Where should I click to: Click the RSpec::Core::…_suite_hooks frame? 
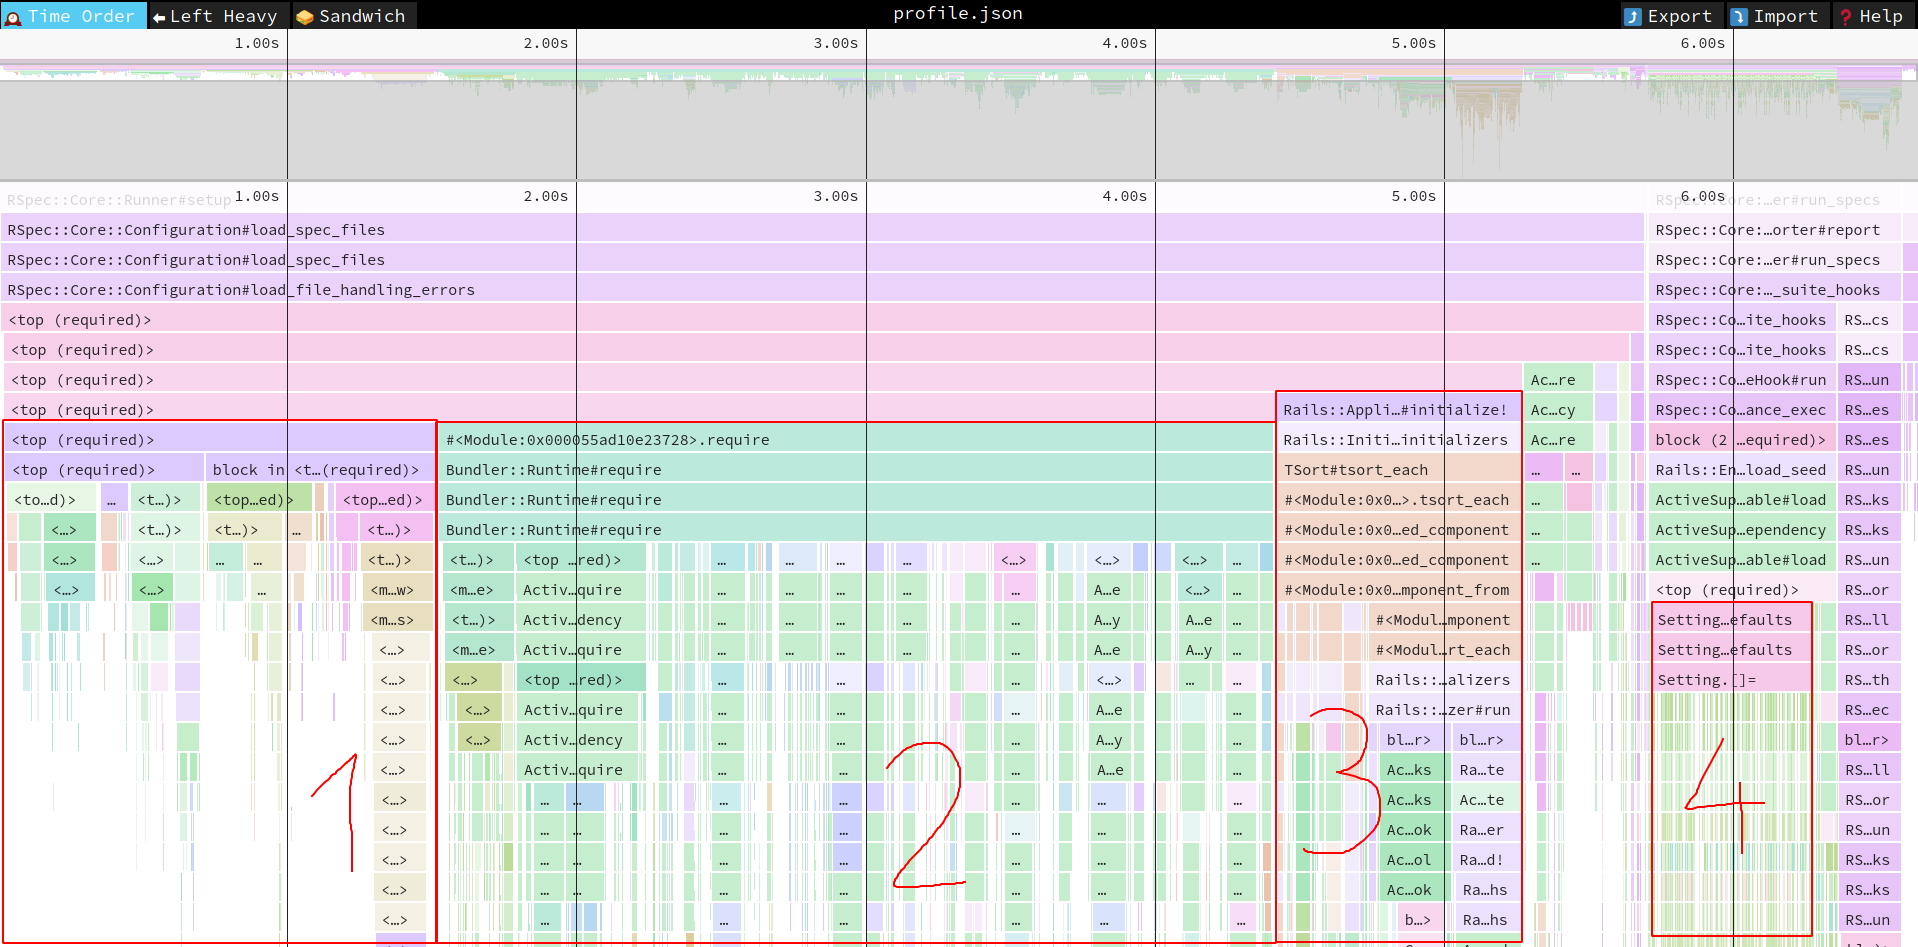(1767, 290)
